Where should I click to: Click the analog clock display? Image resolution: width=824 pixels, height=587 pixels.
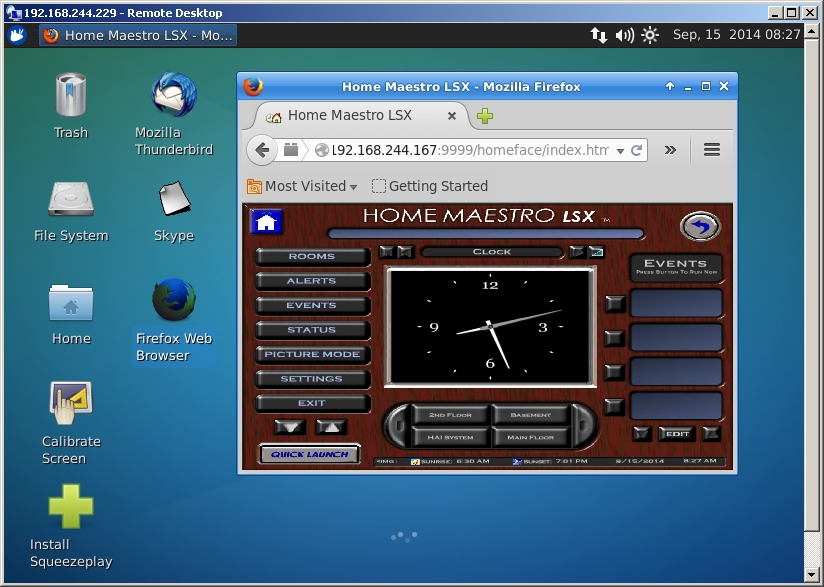pyautogui.click(x=490, y=327)
